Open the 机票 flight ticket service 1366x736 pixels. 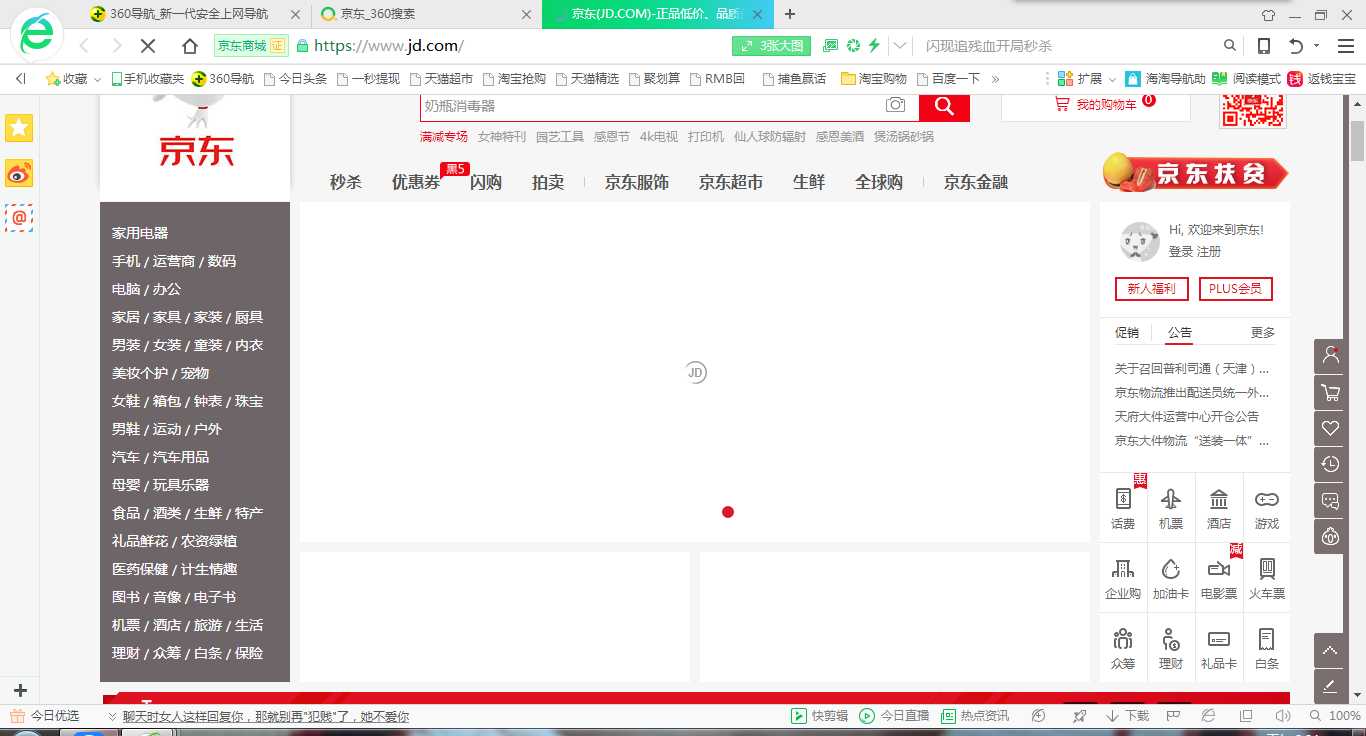point(1171,508)
